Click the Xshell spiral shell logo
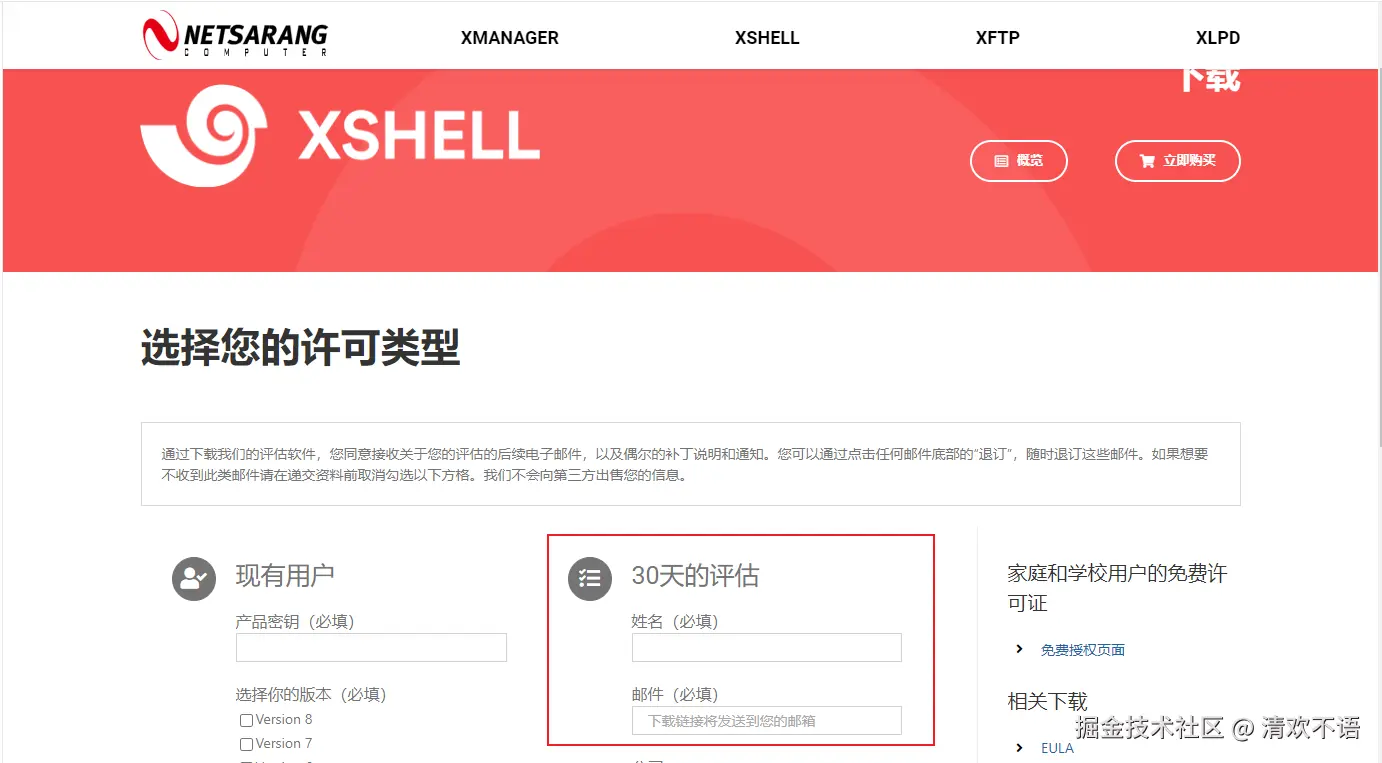 pos(204,136)
